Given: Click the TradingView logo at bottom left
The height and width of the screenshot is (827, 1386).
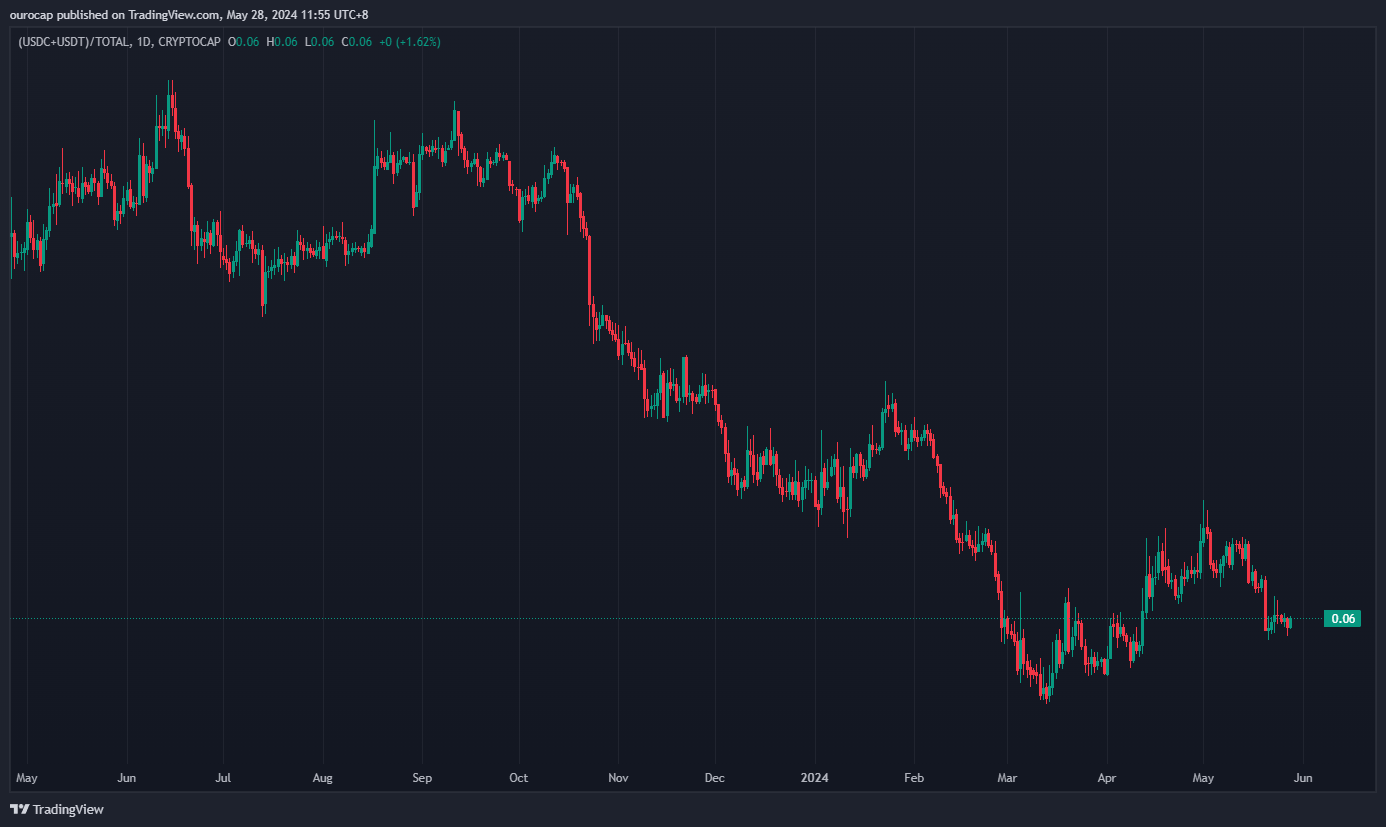Looking at the screenshot, I should click(x=57, y=809).
